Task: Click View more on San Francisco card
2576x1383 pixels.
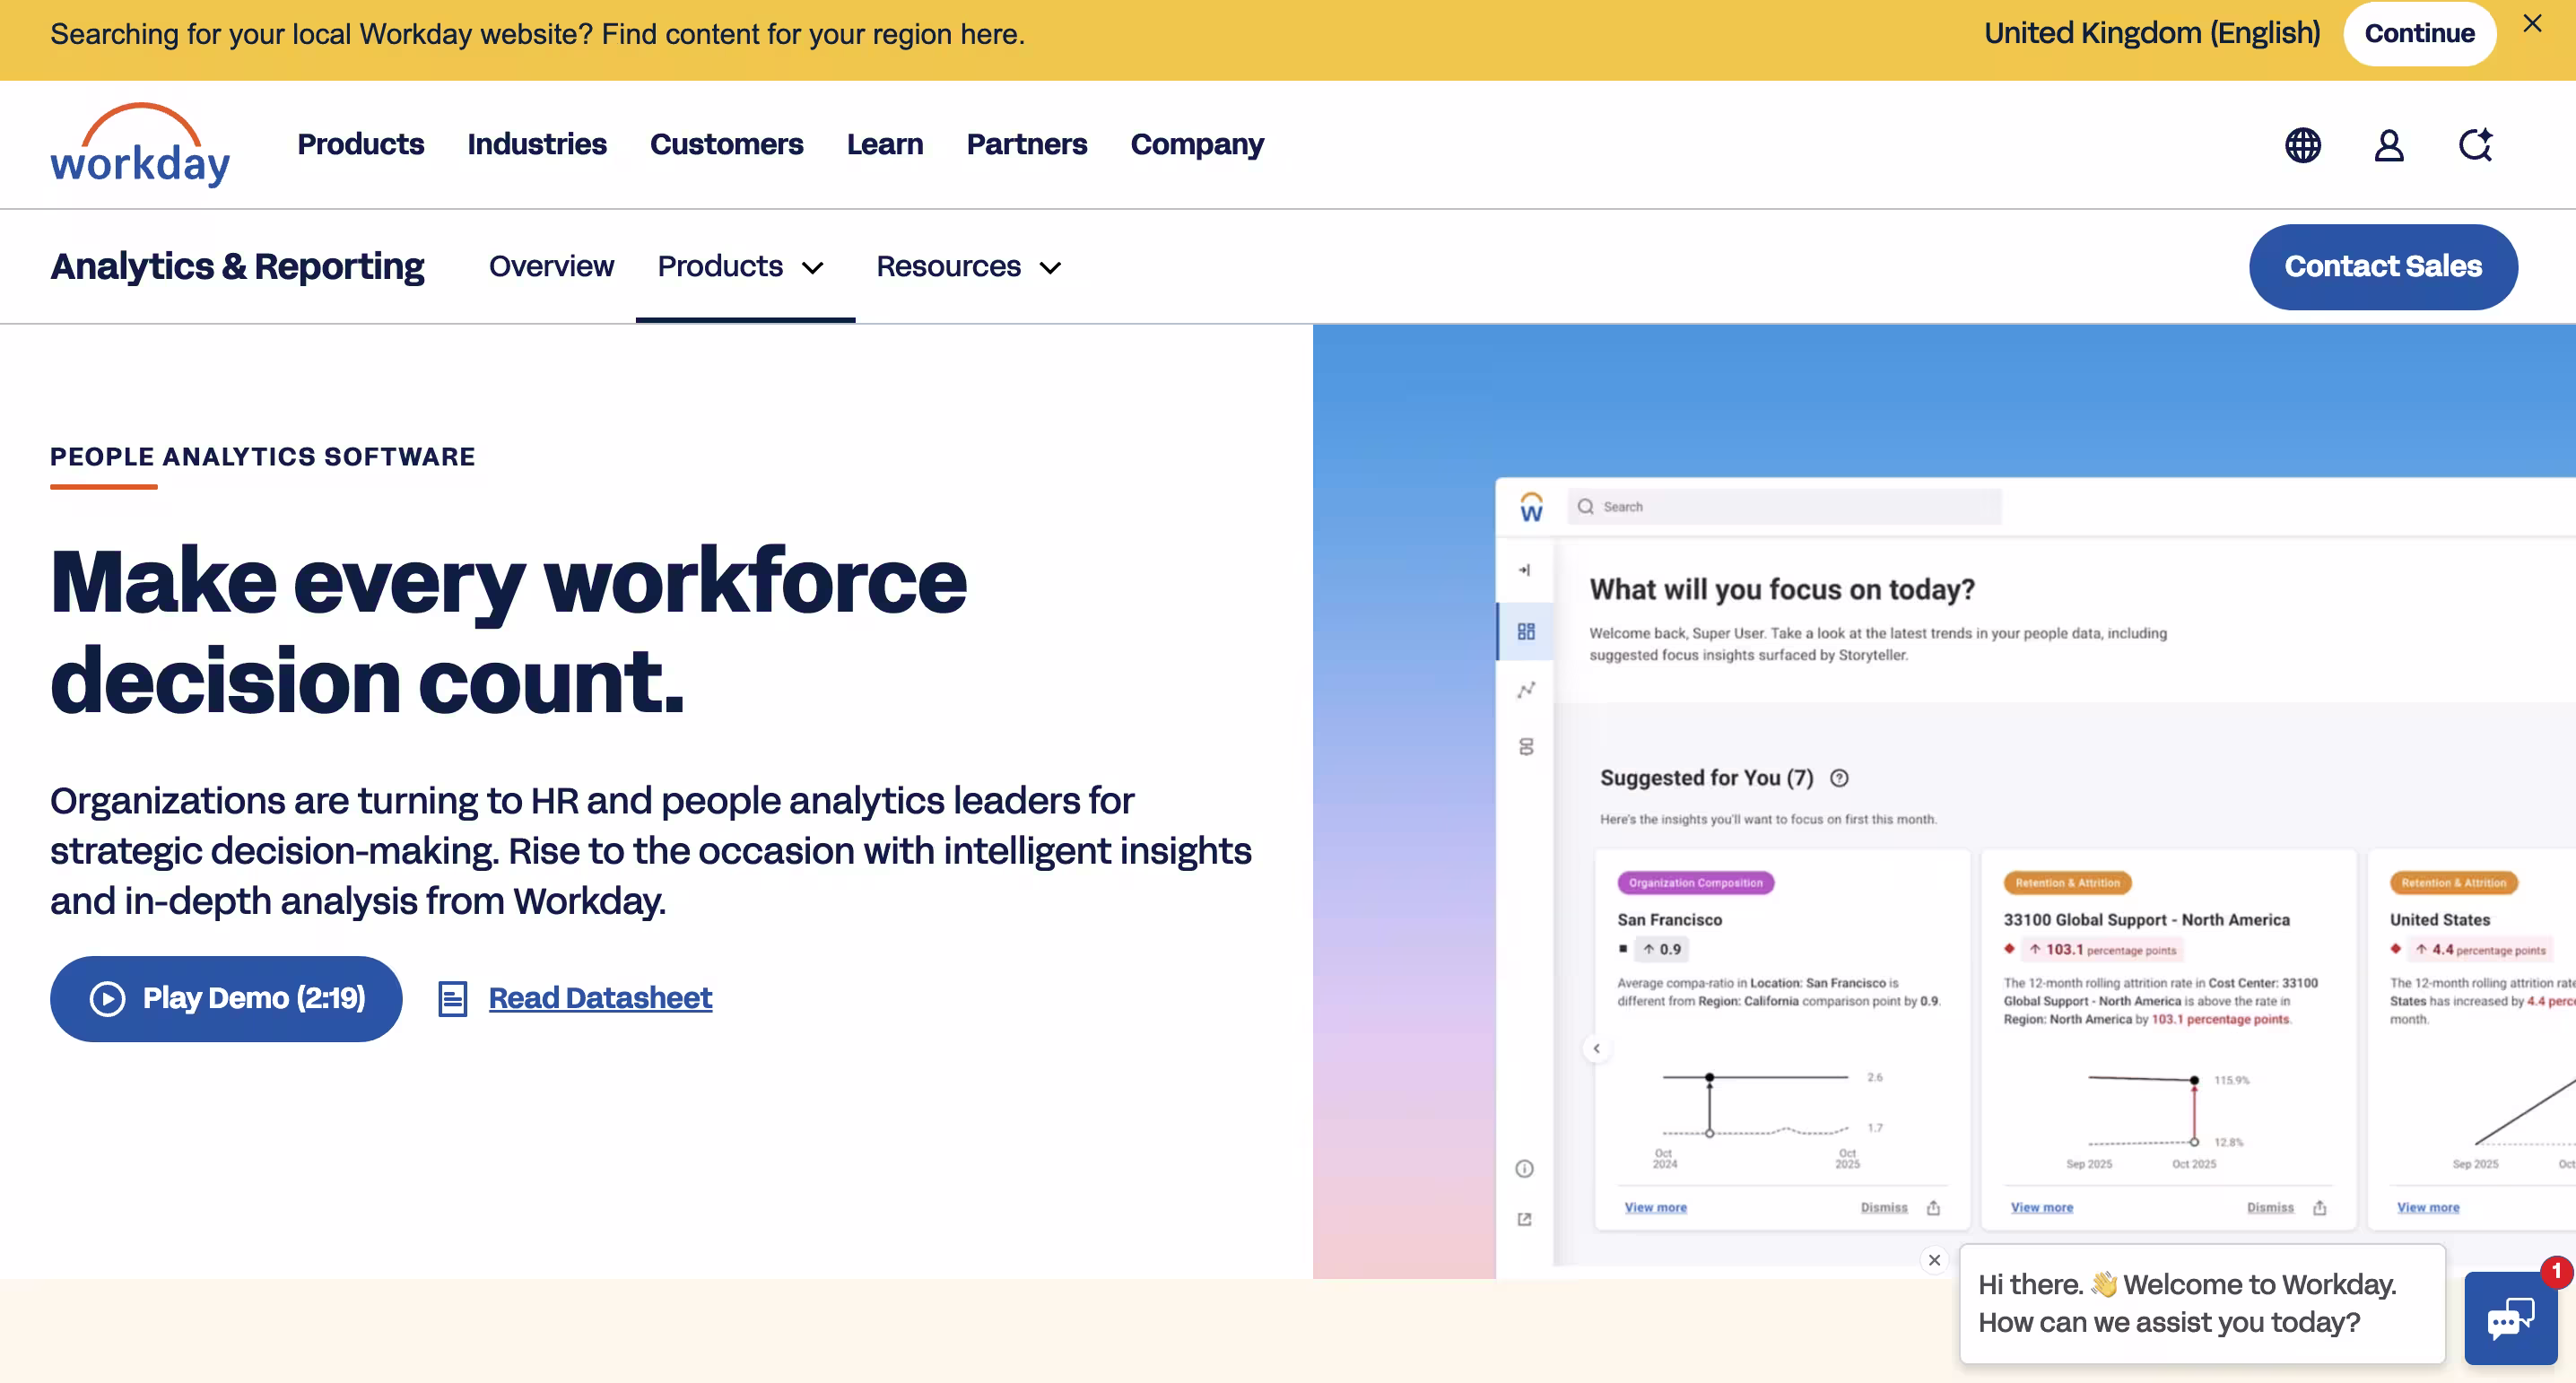Action: point(1655,1207)
